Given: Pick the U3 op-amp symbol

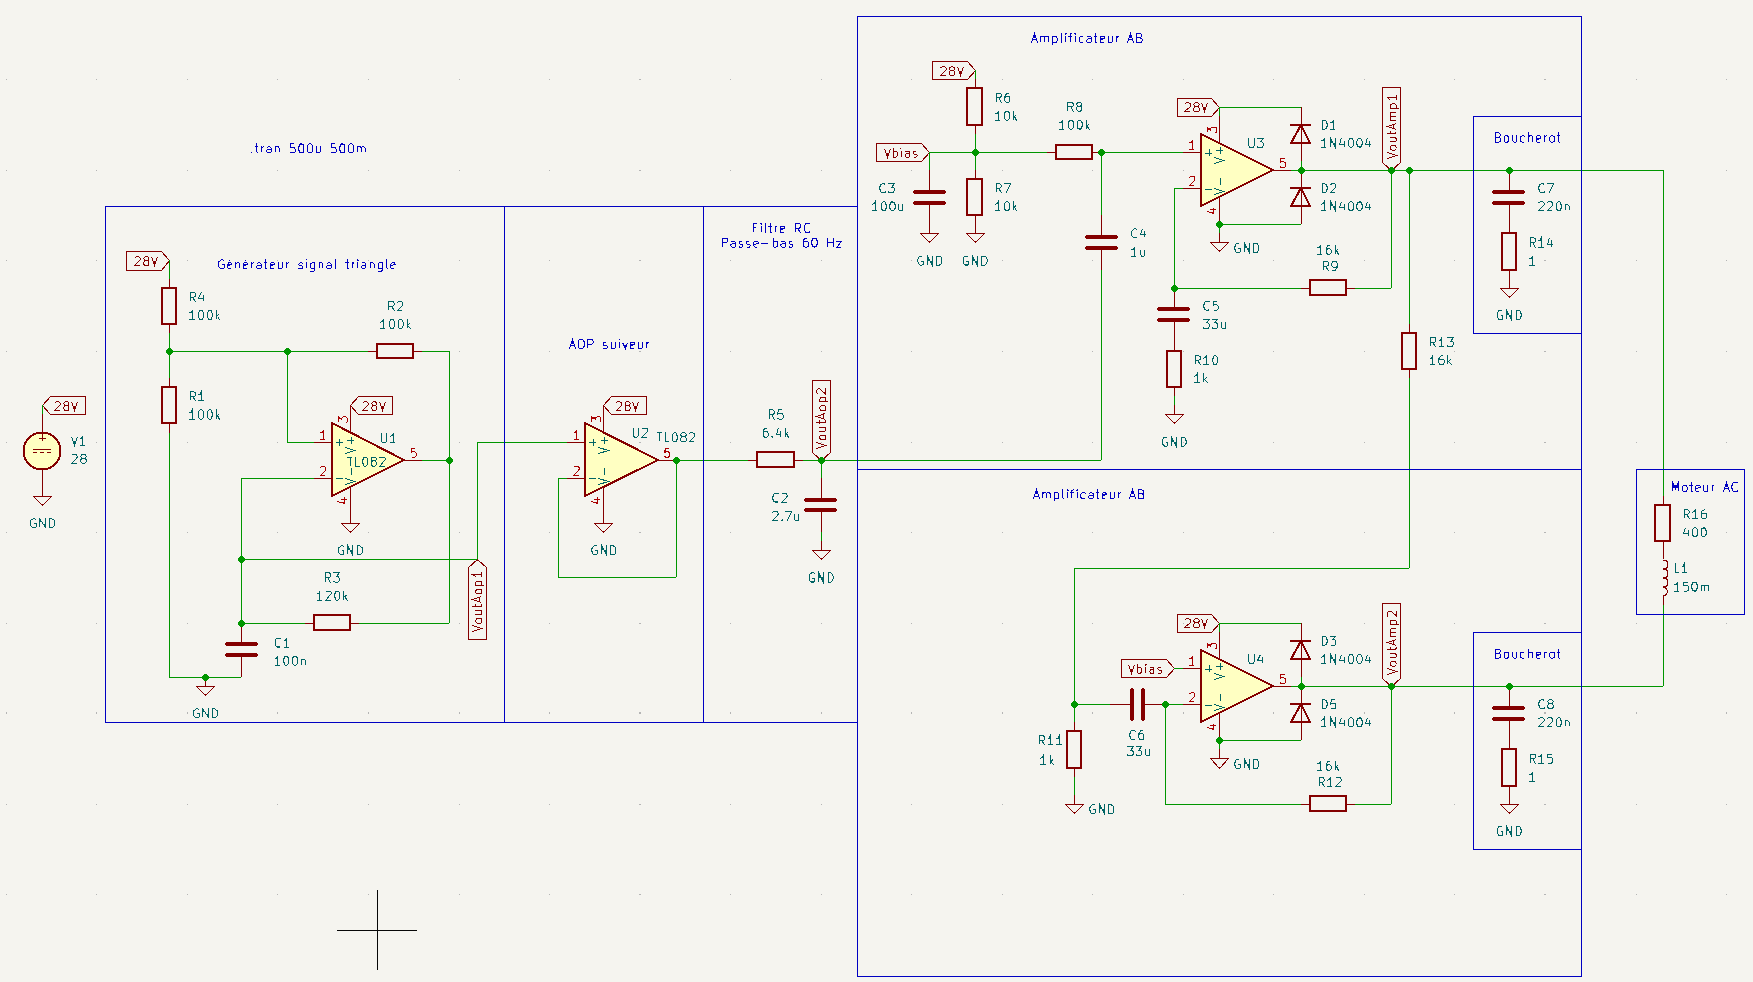Looking at the screenshot, I should [x=1237, y=170].
